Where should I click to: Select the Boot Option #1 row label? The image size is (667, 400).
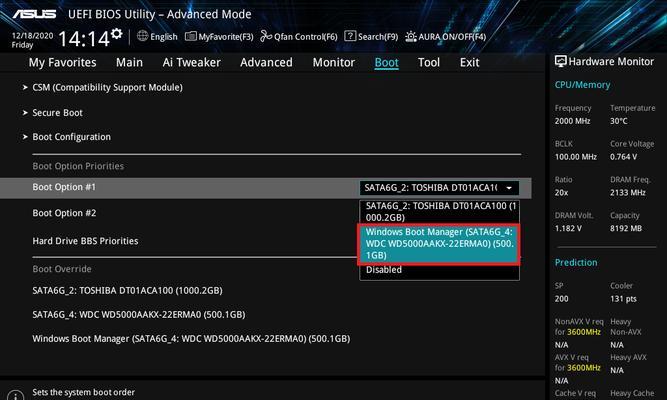pos(64,187)
